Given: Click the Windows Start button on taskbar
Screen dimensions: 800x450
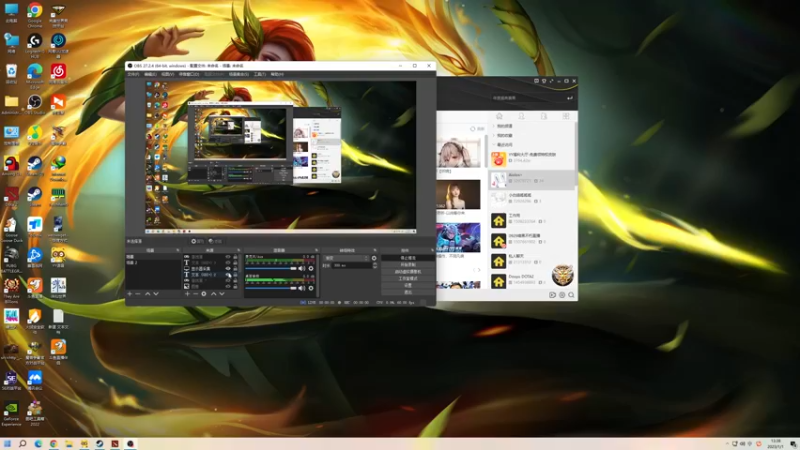Looking at the screenshot, I should coord(7,444).
